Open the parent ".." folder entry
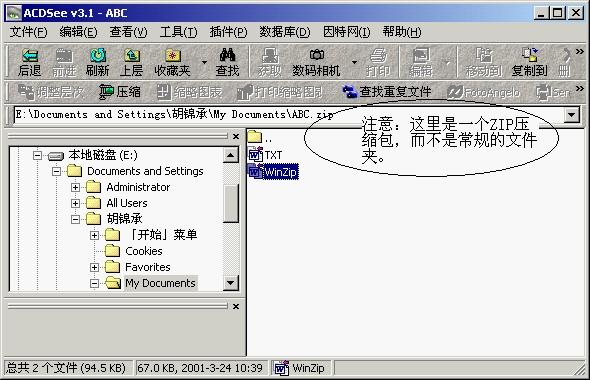Screen dimensions: 590x380 (x=260, y=137)
